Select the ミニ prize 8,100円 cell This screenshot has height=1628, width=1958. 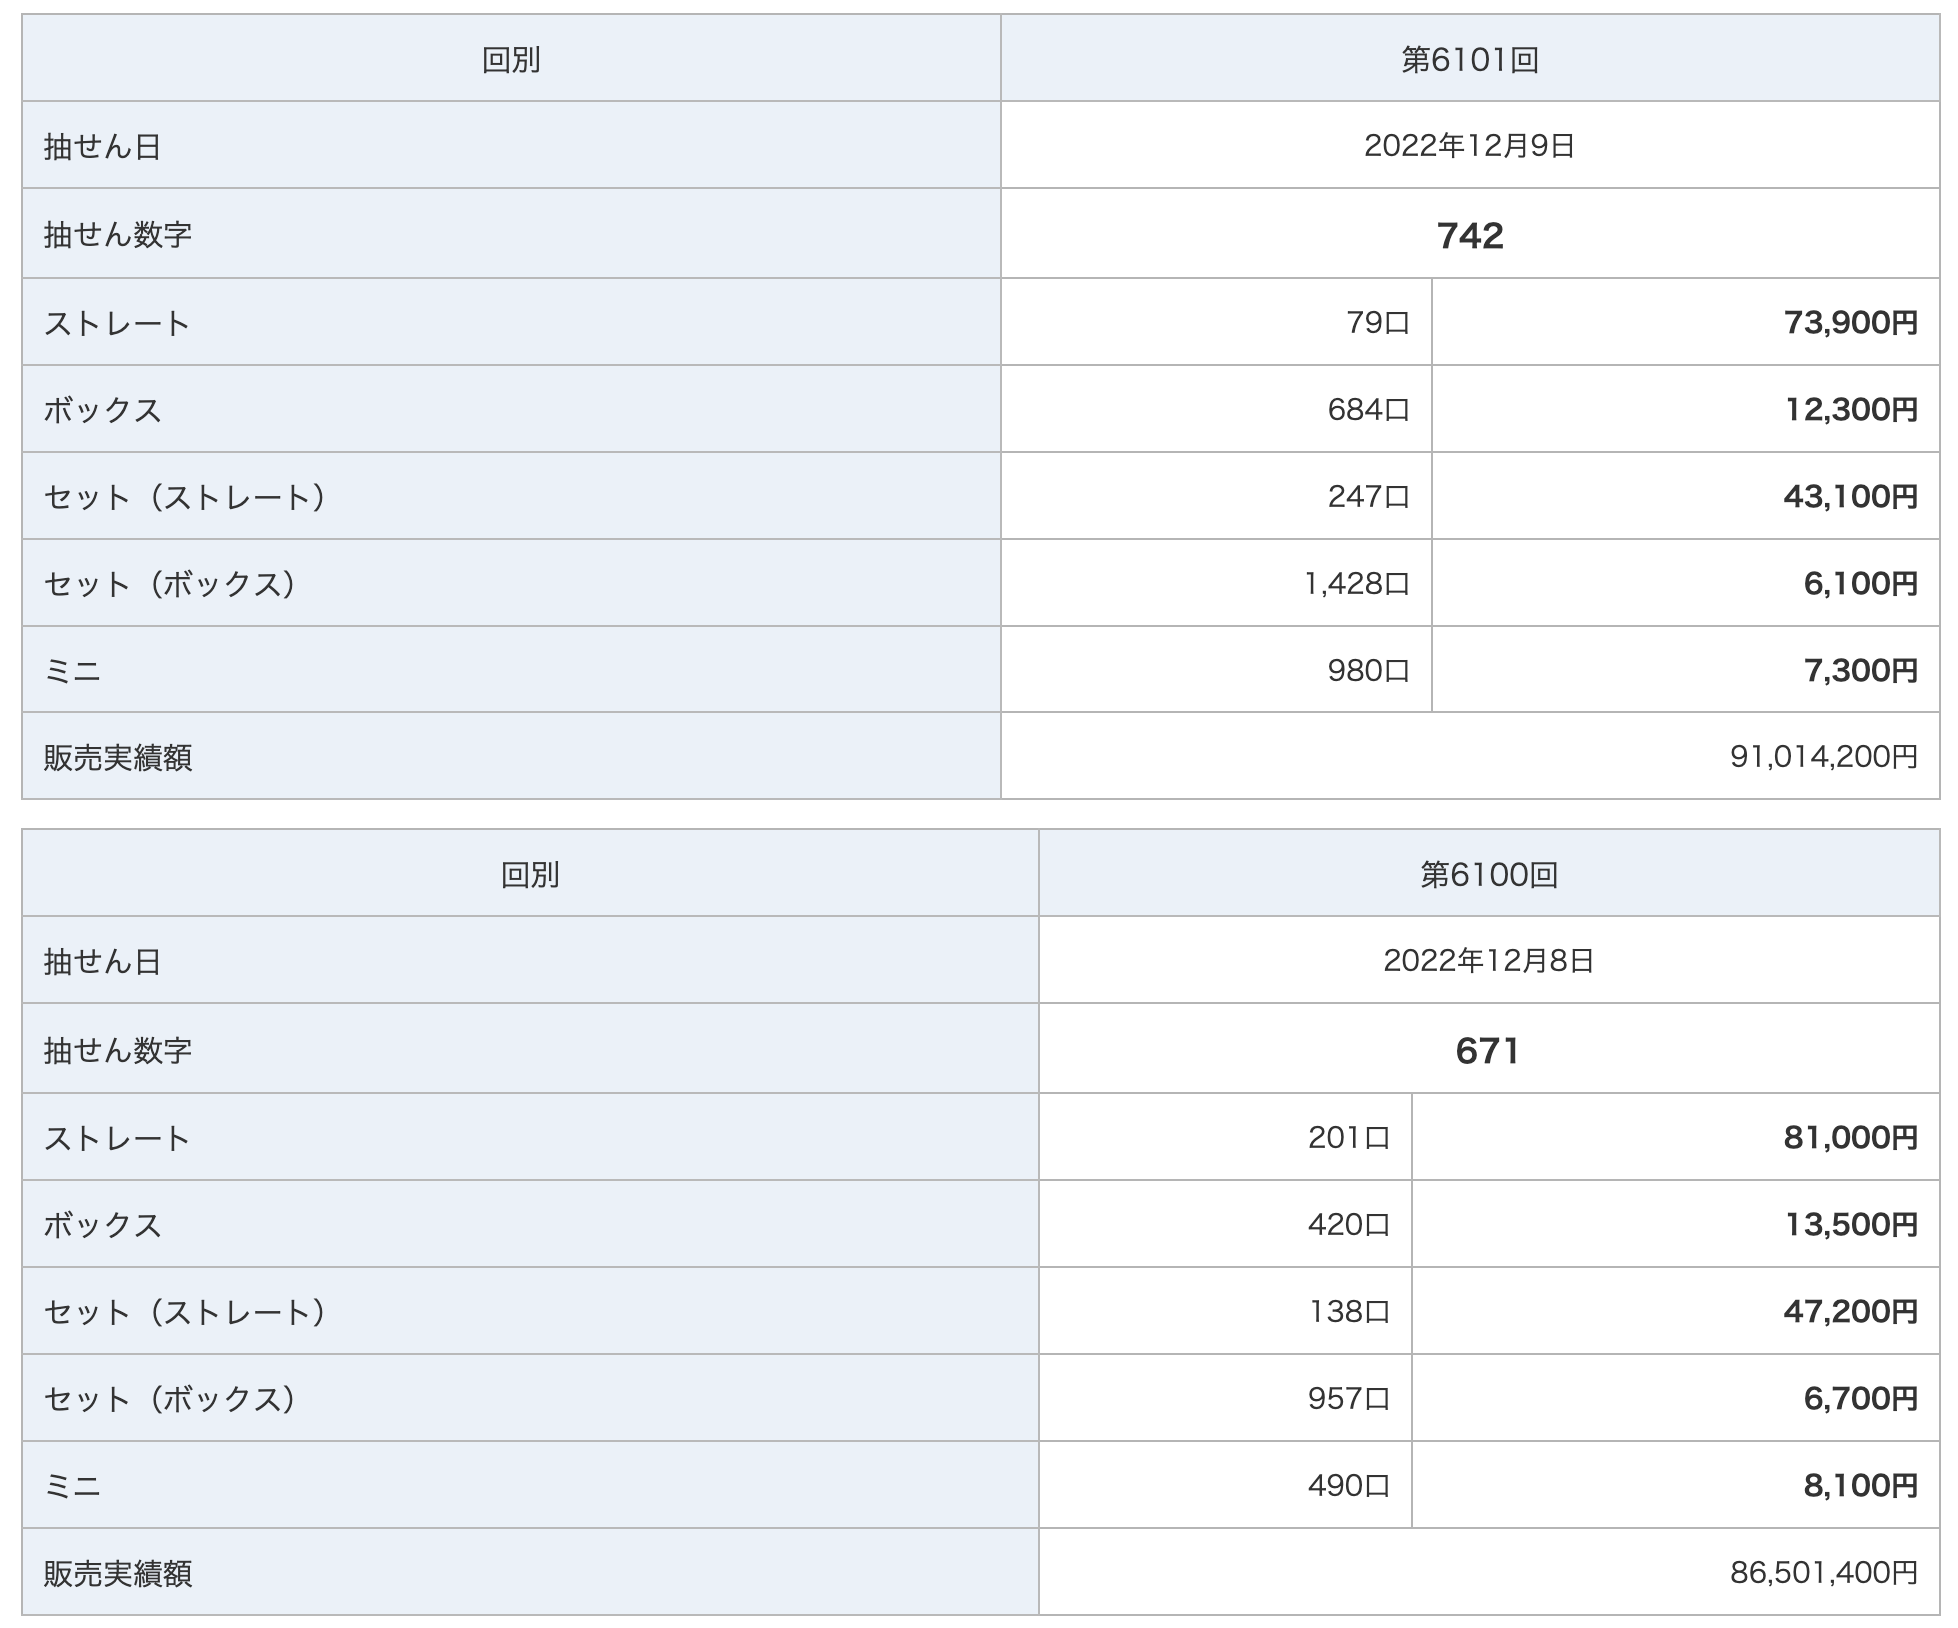coord(1676,1485)
